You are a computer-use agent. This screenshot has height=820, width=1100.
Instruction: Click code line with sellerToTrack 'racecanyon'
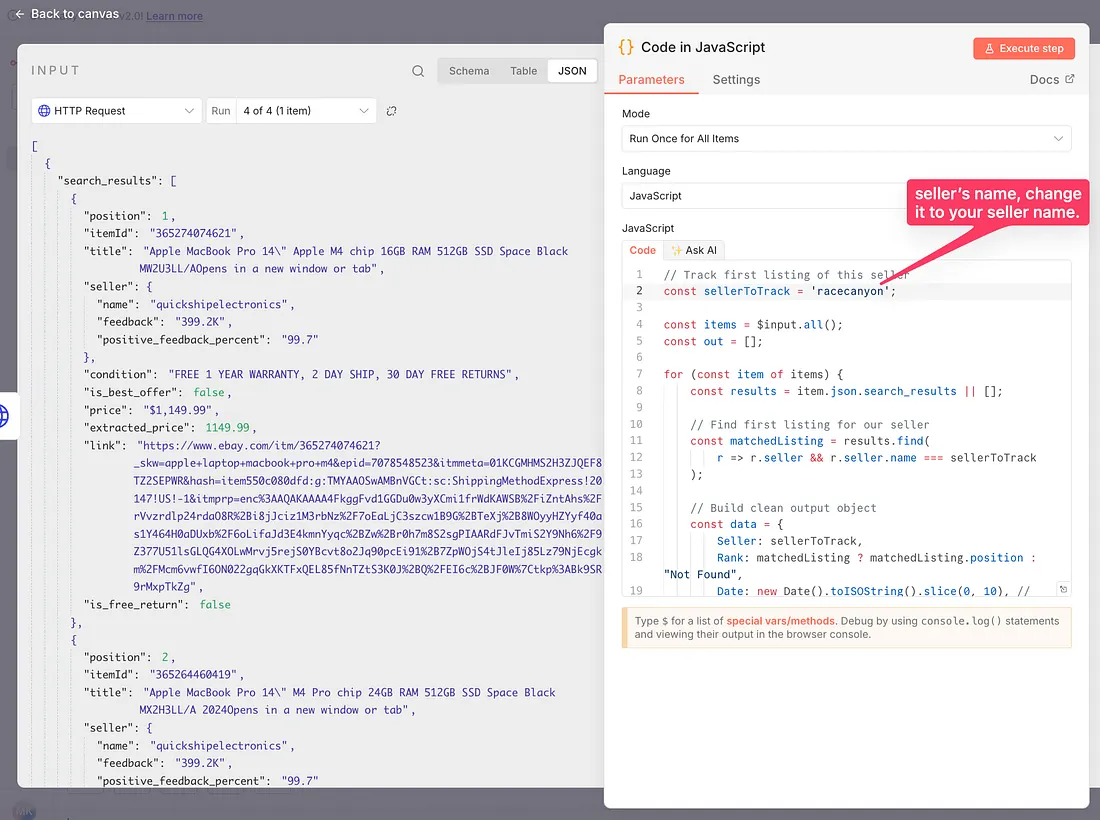coord(780,291)
